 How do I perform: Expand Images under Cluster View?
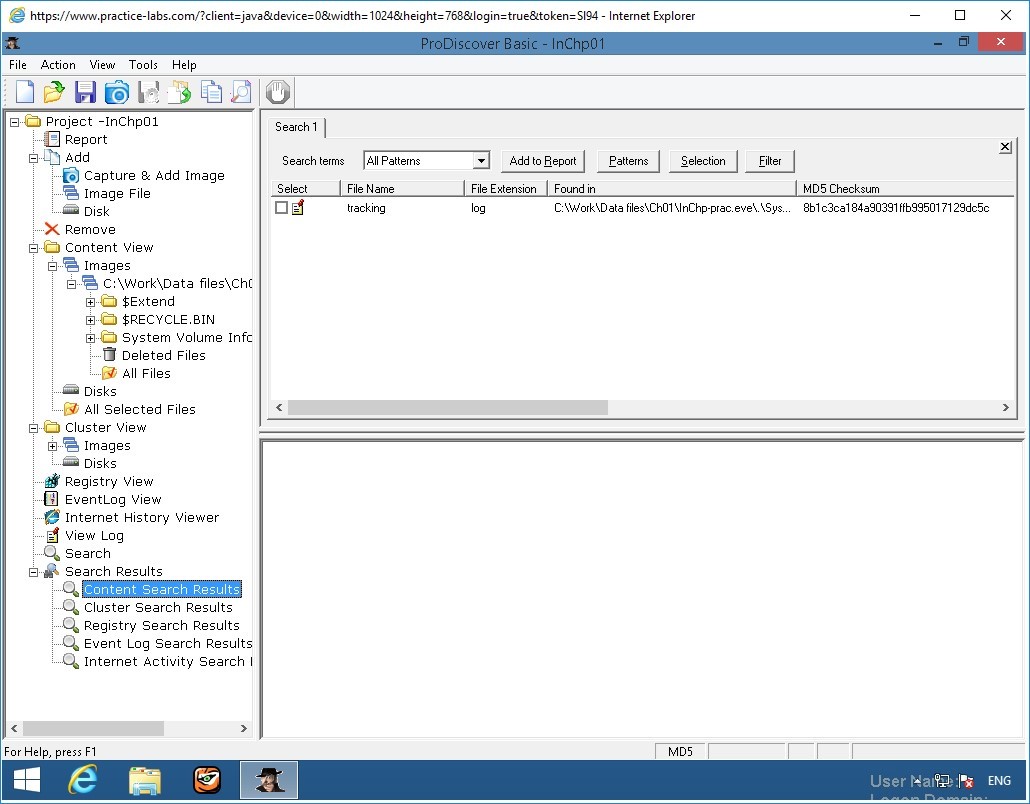pyautogui.click(x=53, y=446)
